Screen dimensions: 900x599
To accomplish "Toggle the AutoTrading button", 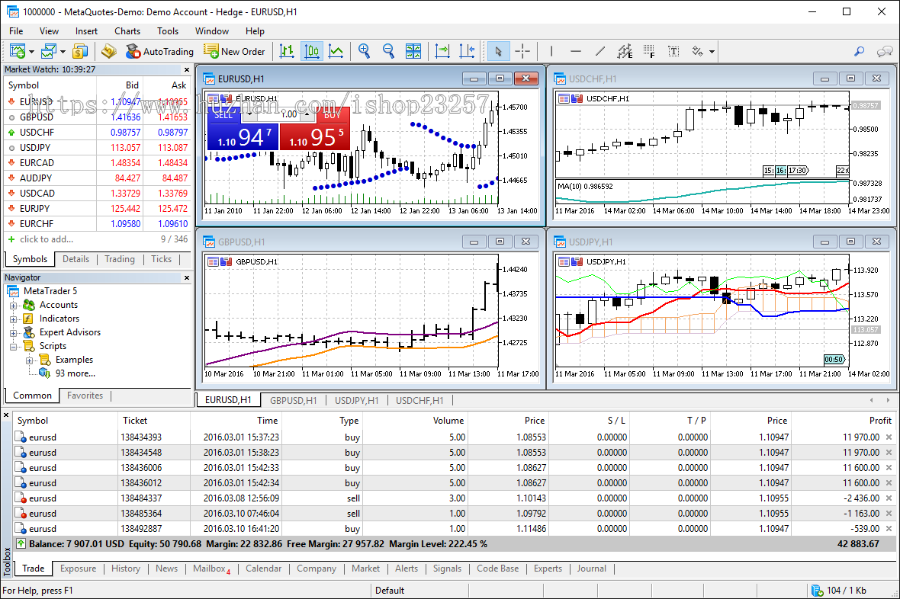I will (160, 52).
